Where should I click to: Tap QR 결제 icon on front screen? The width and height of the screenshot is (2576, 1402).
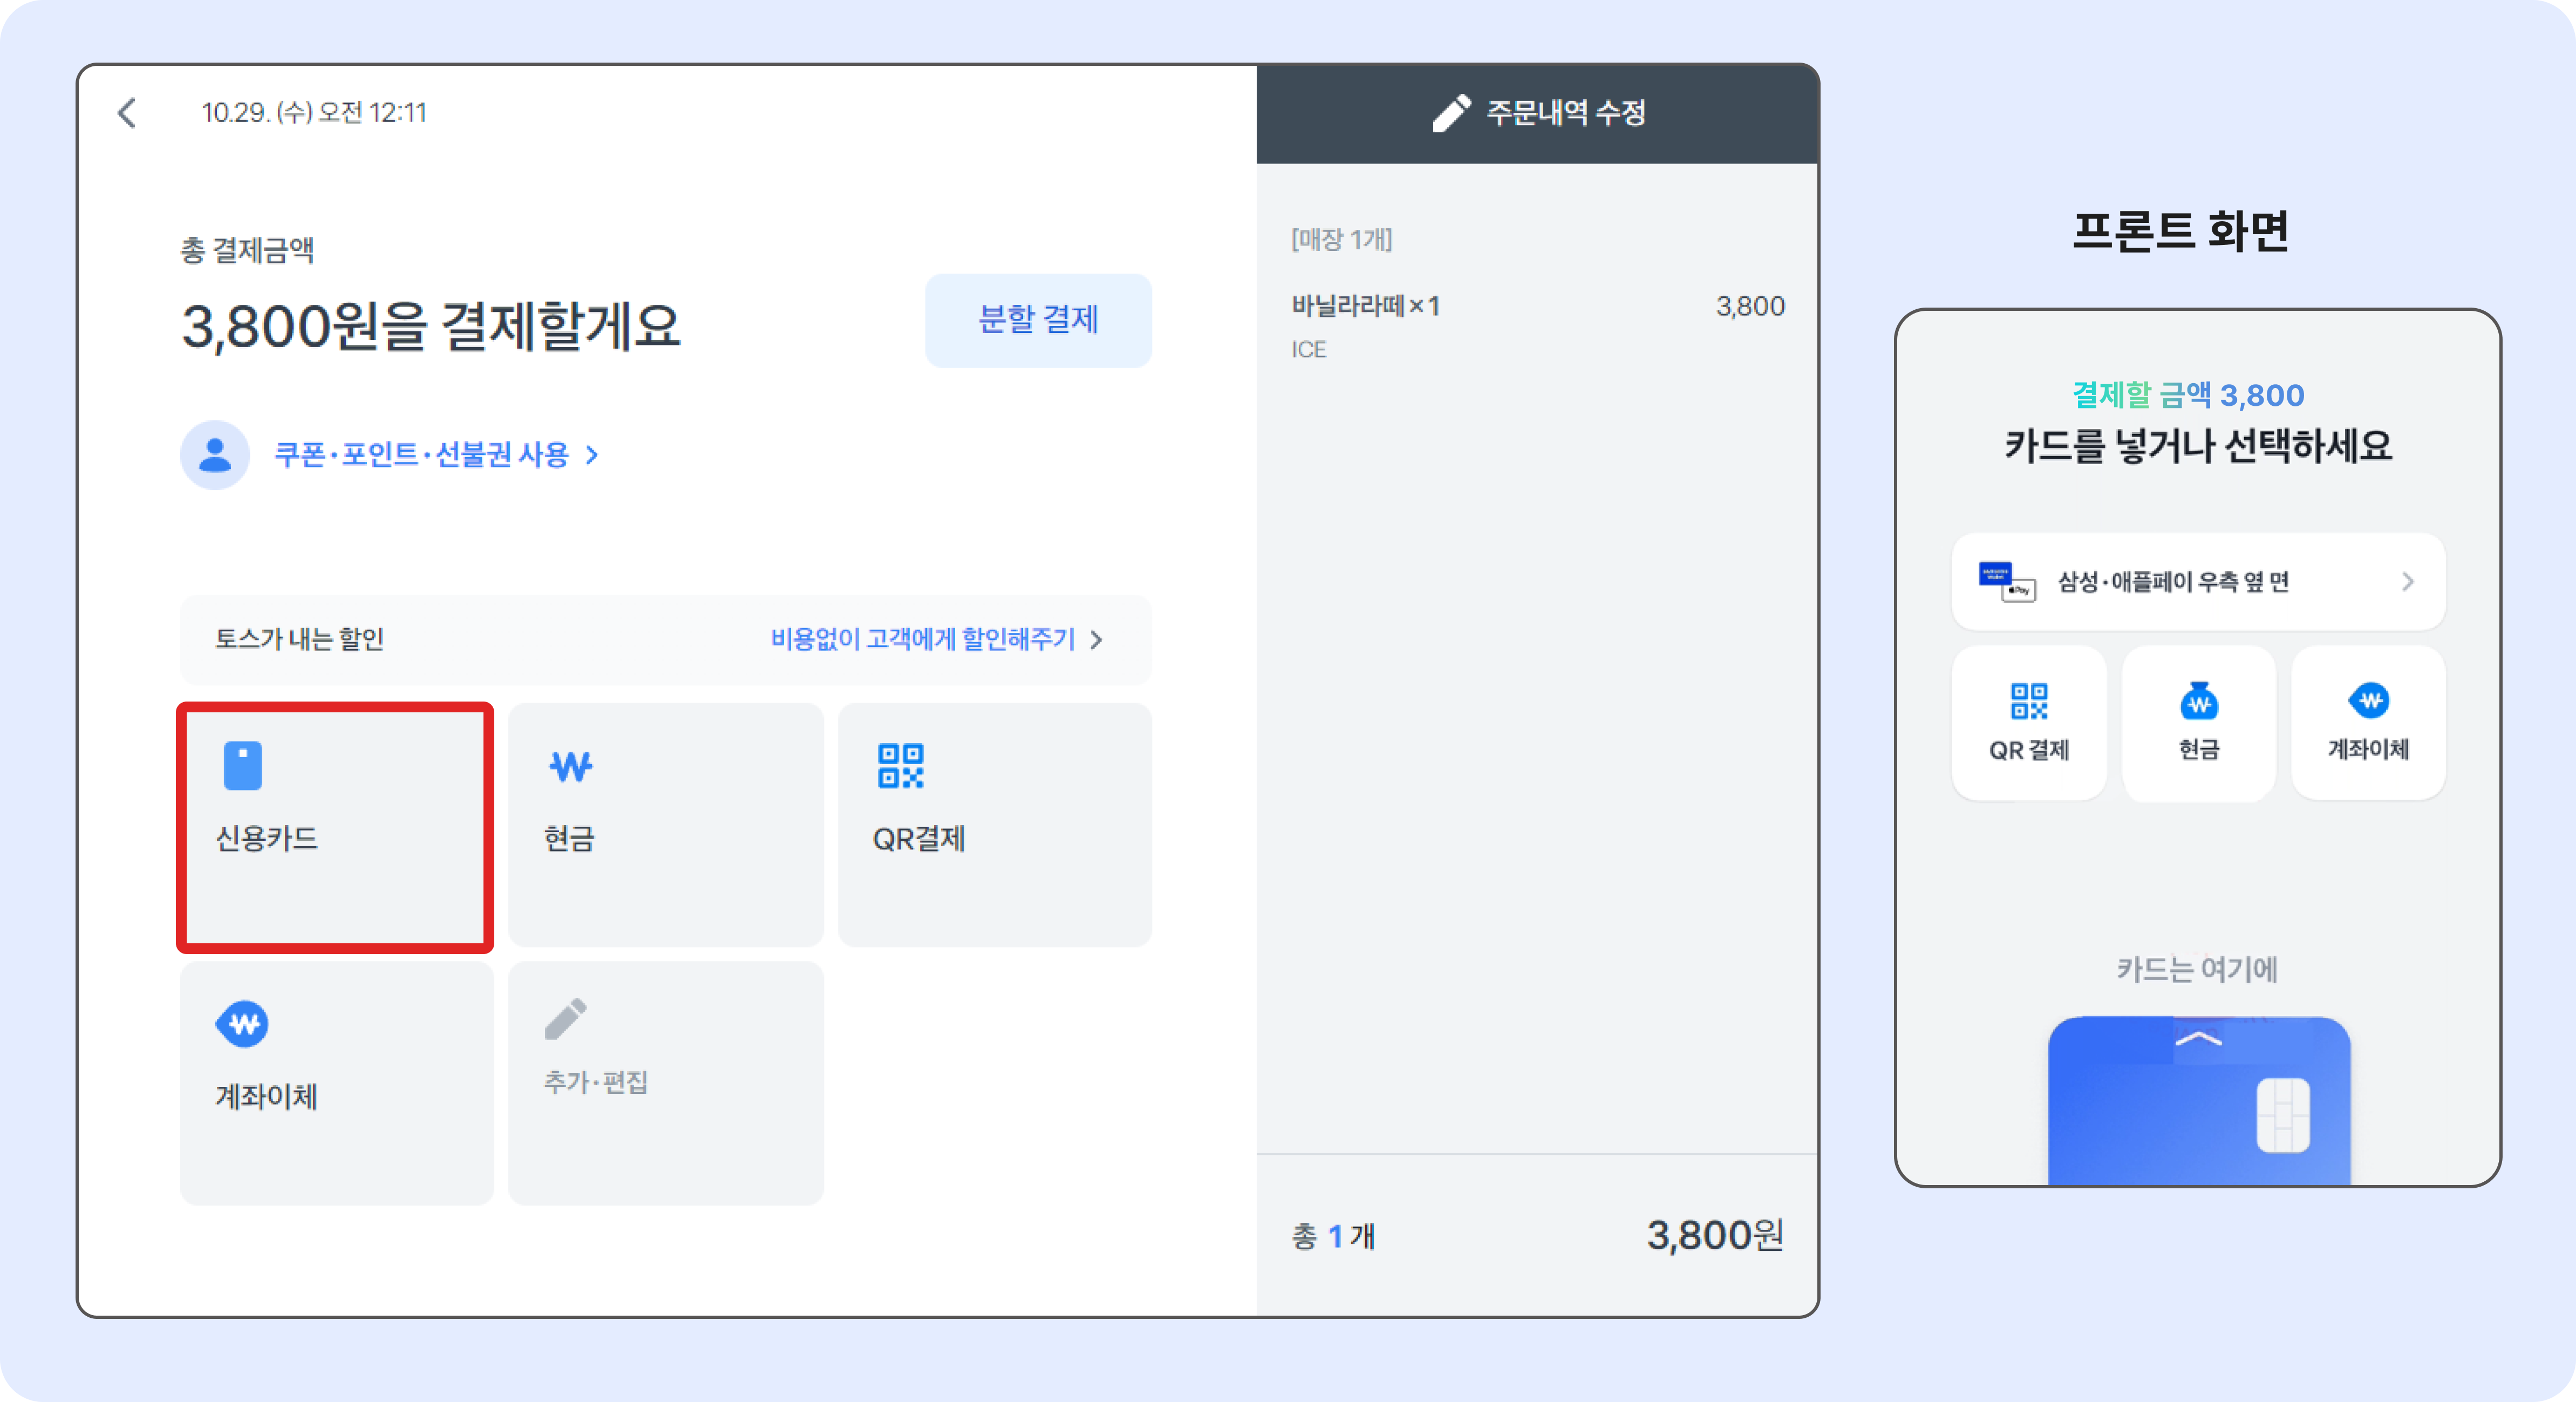tap(2029, 701)
